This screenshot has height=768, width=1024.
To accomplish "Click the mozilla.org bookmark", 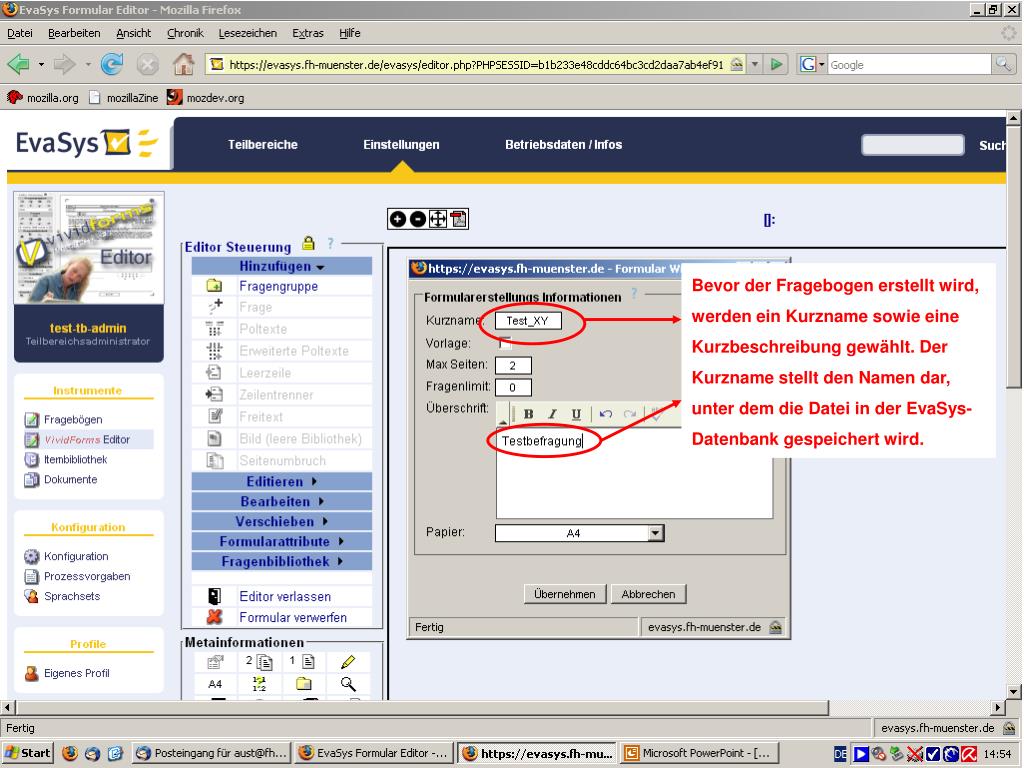I will click(x=43, y=98).
